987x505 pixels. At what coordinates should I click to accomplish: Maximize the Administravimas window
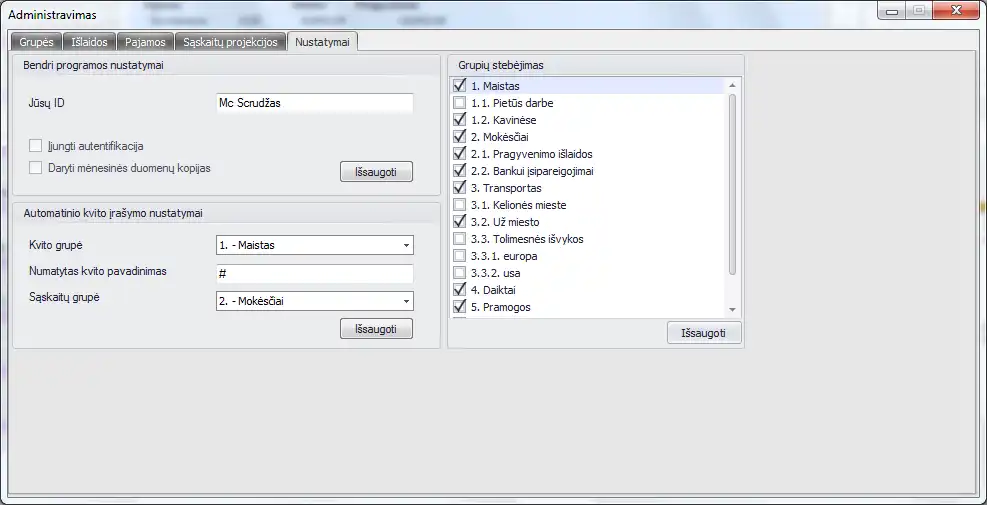pos(920,11)
